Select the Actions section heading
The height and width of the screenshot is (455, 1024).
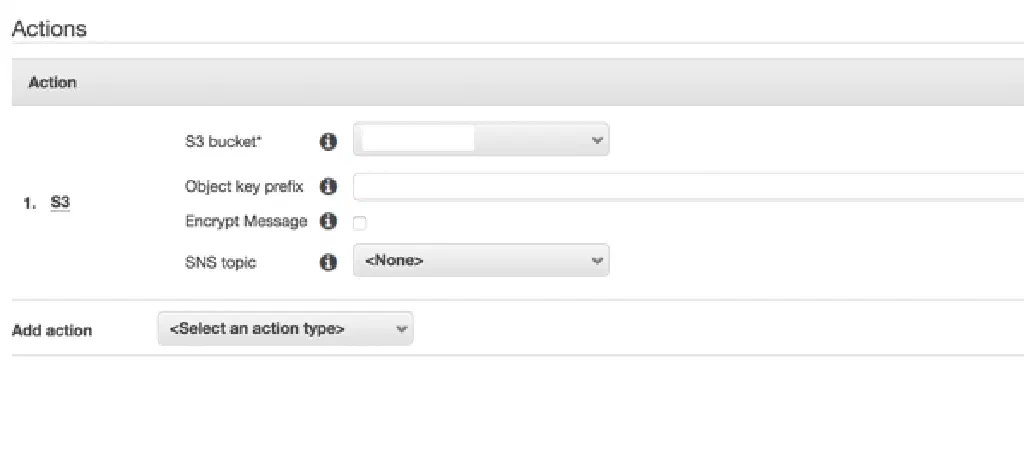pyautogui.click(x=49, y=29)
